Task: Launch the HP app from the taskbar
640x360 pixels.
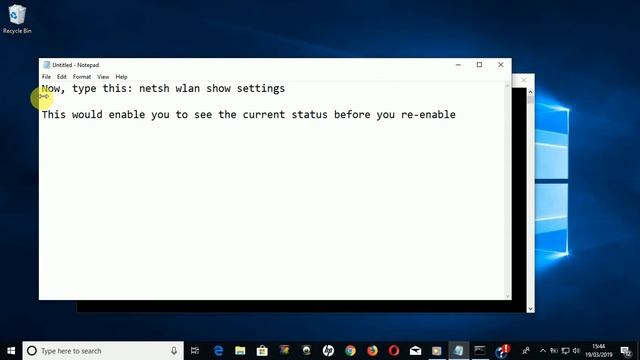Action: [x=328, y=351]
